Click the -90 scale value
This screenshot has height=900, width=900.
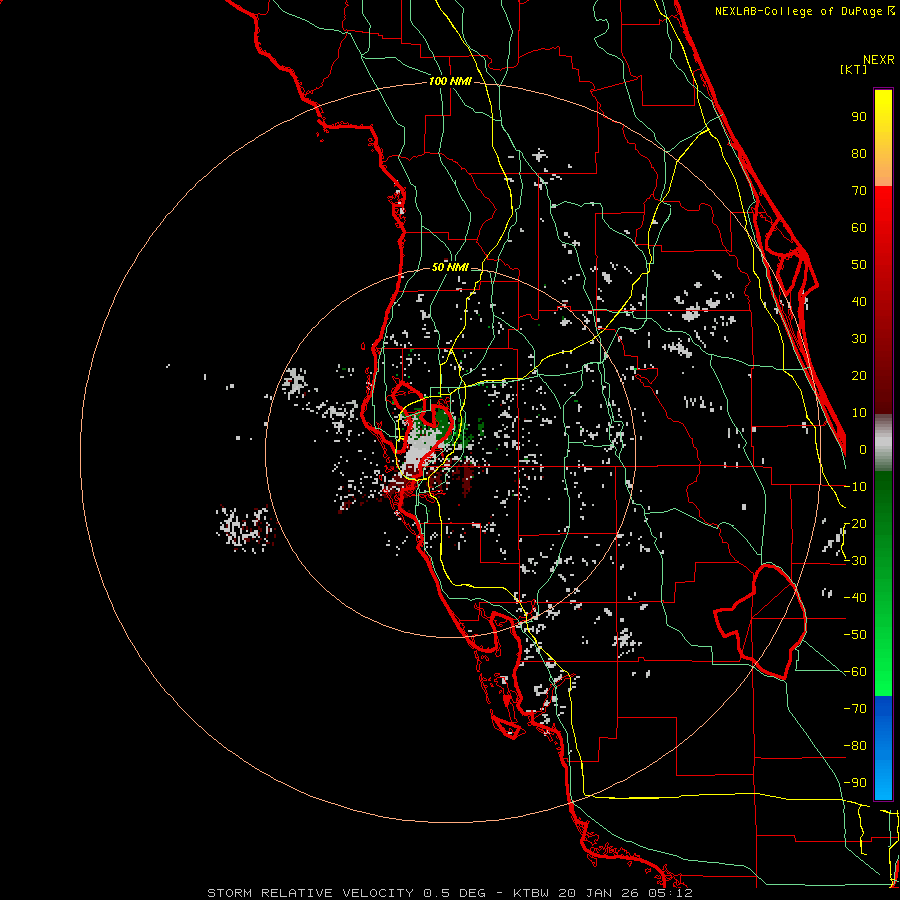coord(855,783)
